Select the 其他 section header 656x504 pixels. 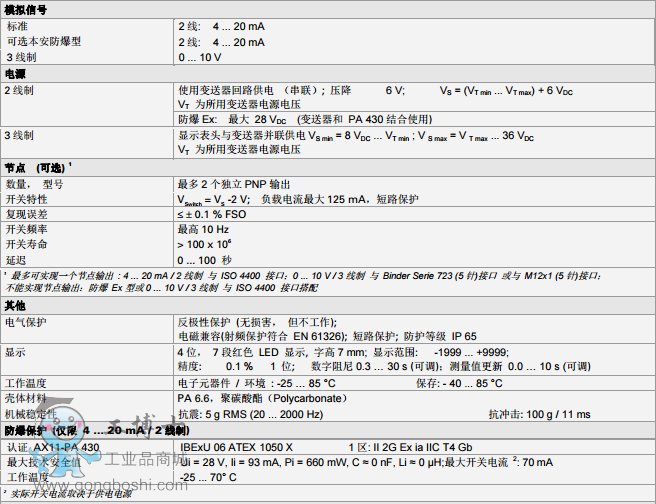click(x=15, y=304)
